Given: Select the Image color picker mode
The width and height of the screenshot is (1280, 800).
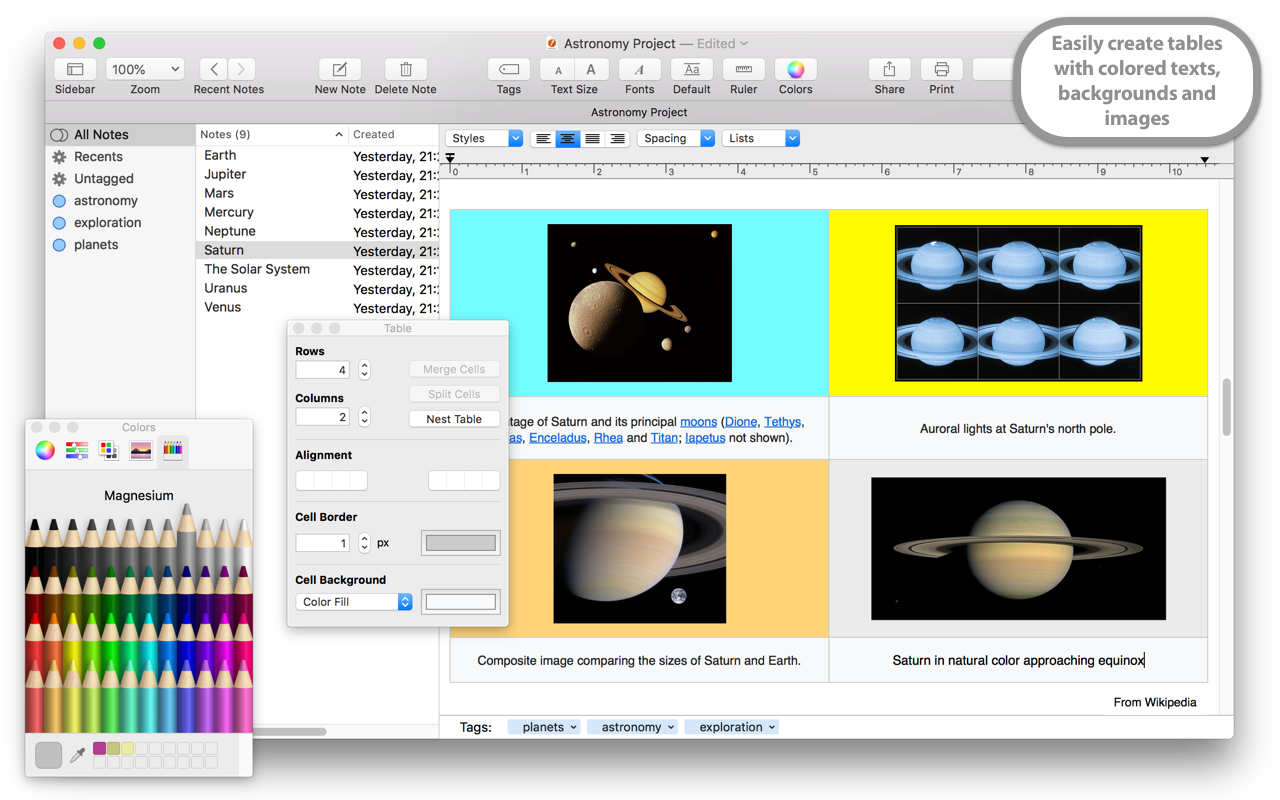Looking at the screenshot, I should click(x=140, y=451).
